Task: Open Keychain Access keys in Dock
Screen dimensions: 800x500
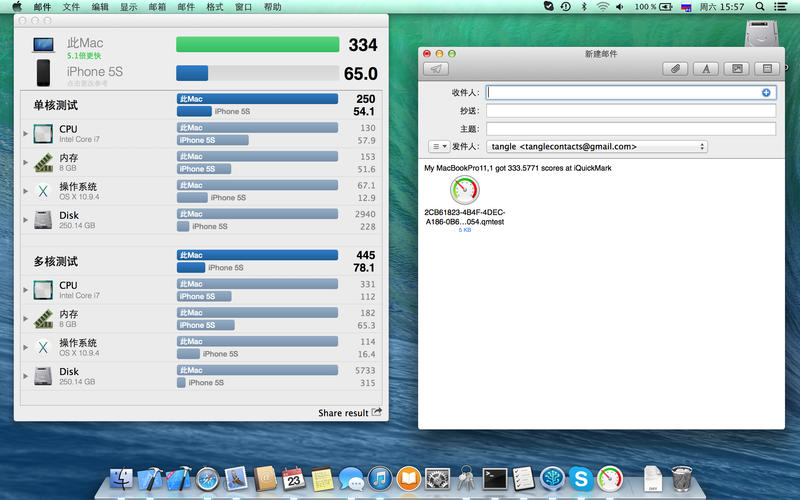Action: point(466,478)
